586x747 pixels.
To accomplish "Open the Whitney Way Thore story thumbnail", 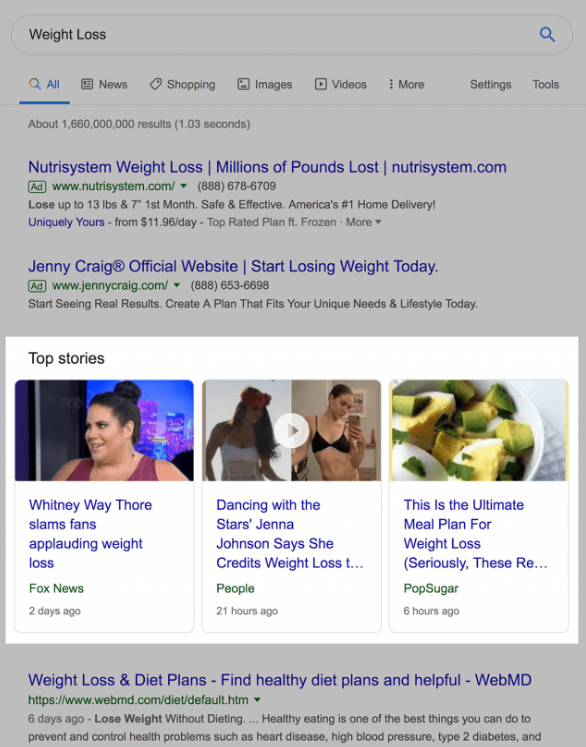I will point(104,430).
